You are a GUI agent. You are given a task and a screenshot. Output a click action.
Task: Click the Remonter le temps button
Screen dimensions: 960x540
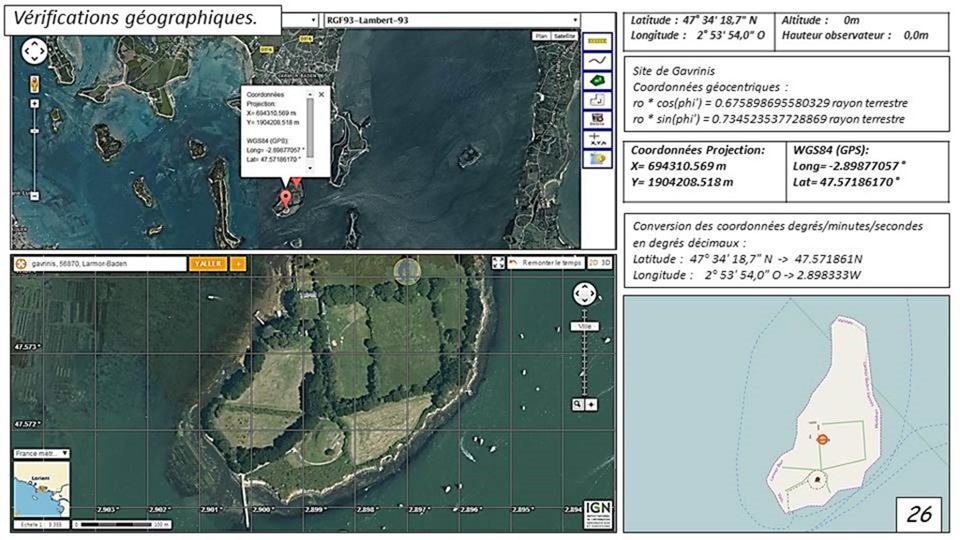(x=544, y=263)
